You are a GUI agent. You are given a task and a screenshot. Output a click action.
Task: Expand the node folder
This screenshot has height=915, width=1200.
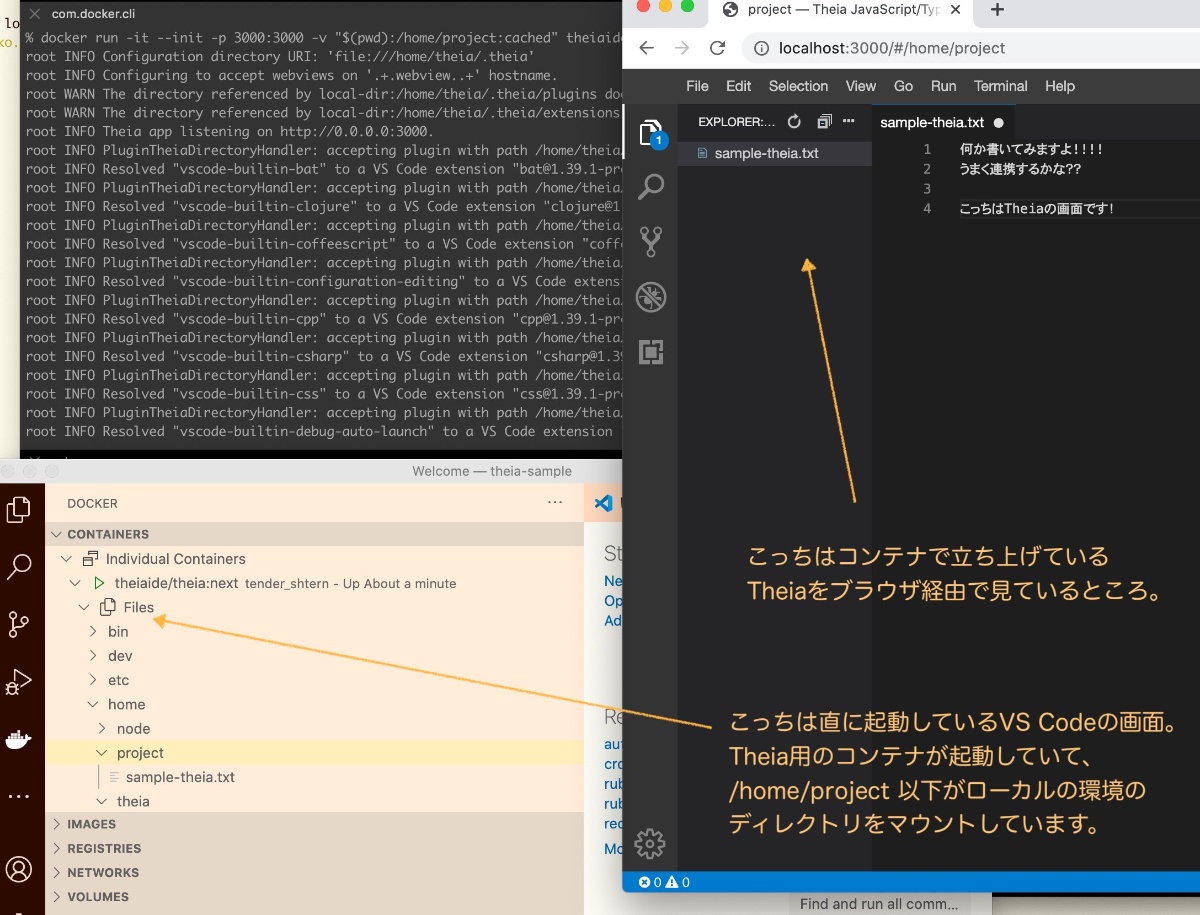[x=102, y=728]
